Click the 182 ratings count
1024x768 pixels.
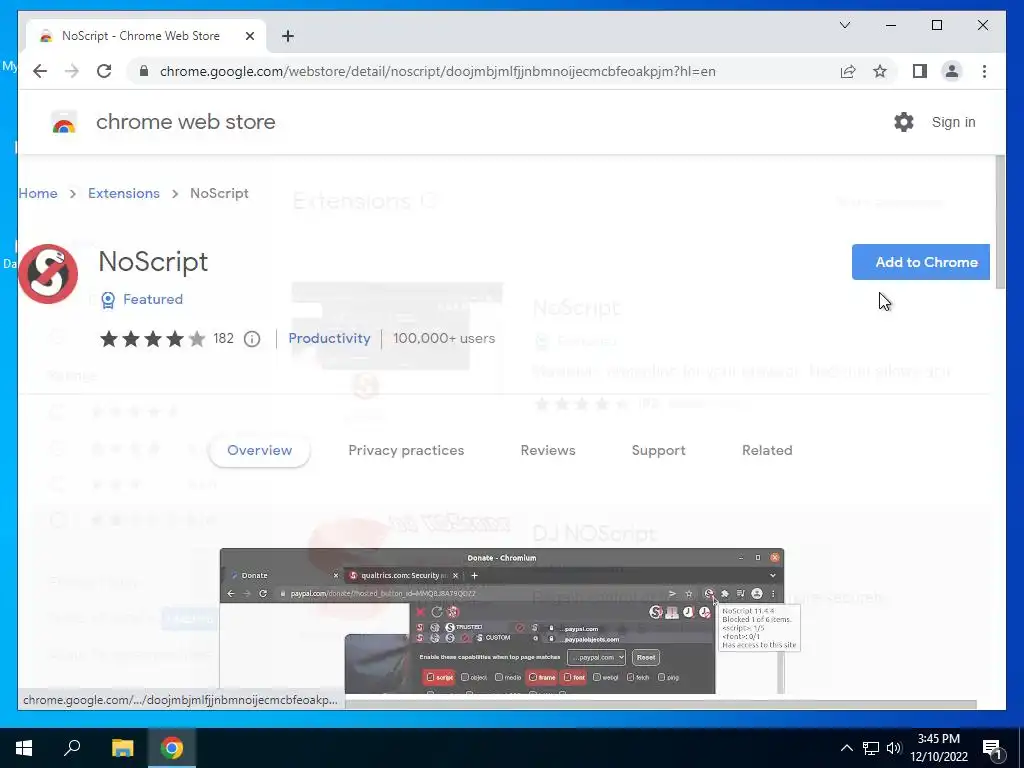[223, 338]
